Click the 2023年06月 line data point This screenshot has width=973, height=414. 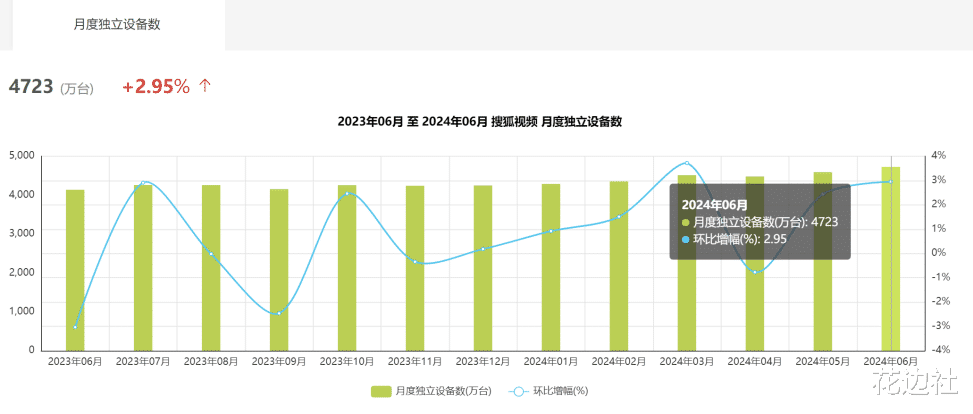[x=75, y=327]
